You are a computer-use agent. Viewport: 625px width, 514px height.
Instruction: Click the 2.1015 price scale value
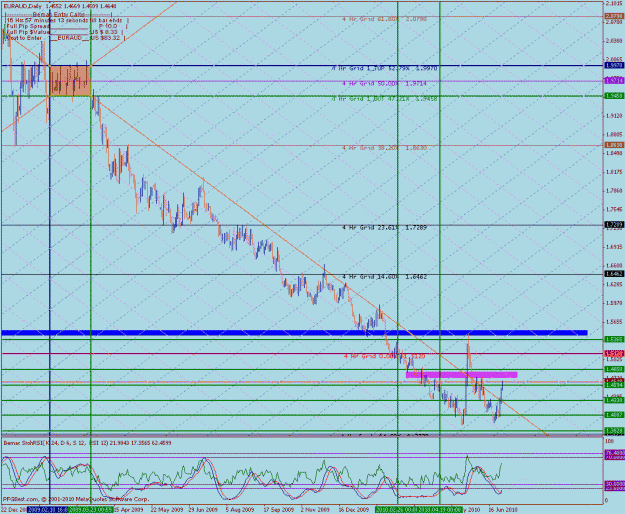(614, 3)
